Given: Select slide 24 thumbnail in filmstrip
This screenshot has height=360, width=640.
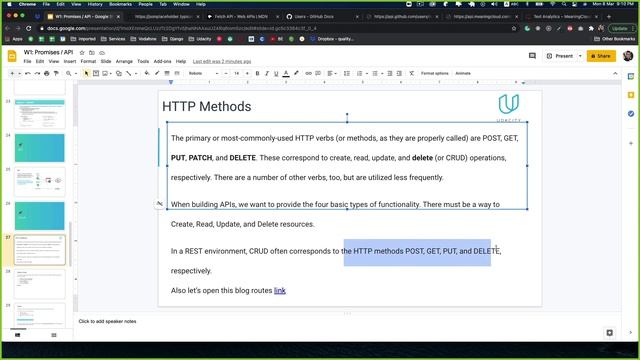Looking at the screenshot, I should [40, 148].
